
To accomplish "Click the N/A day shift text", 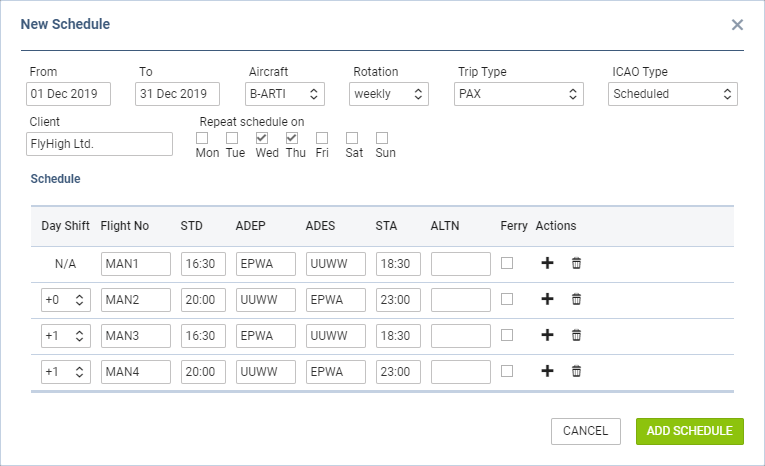I will coord(65,264).
